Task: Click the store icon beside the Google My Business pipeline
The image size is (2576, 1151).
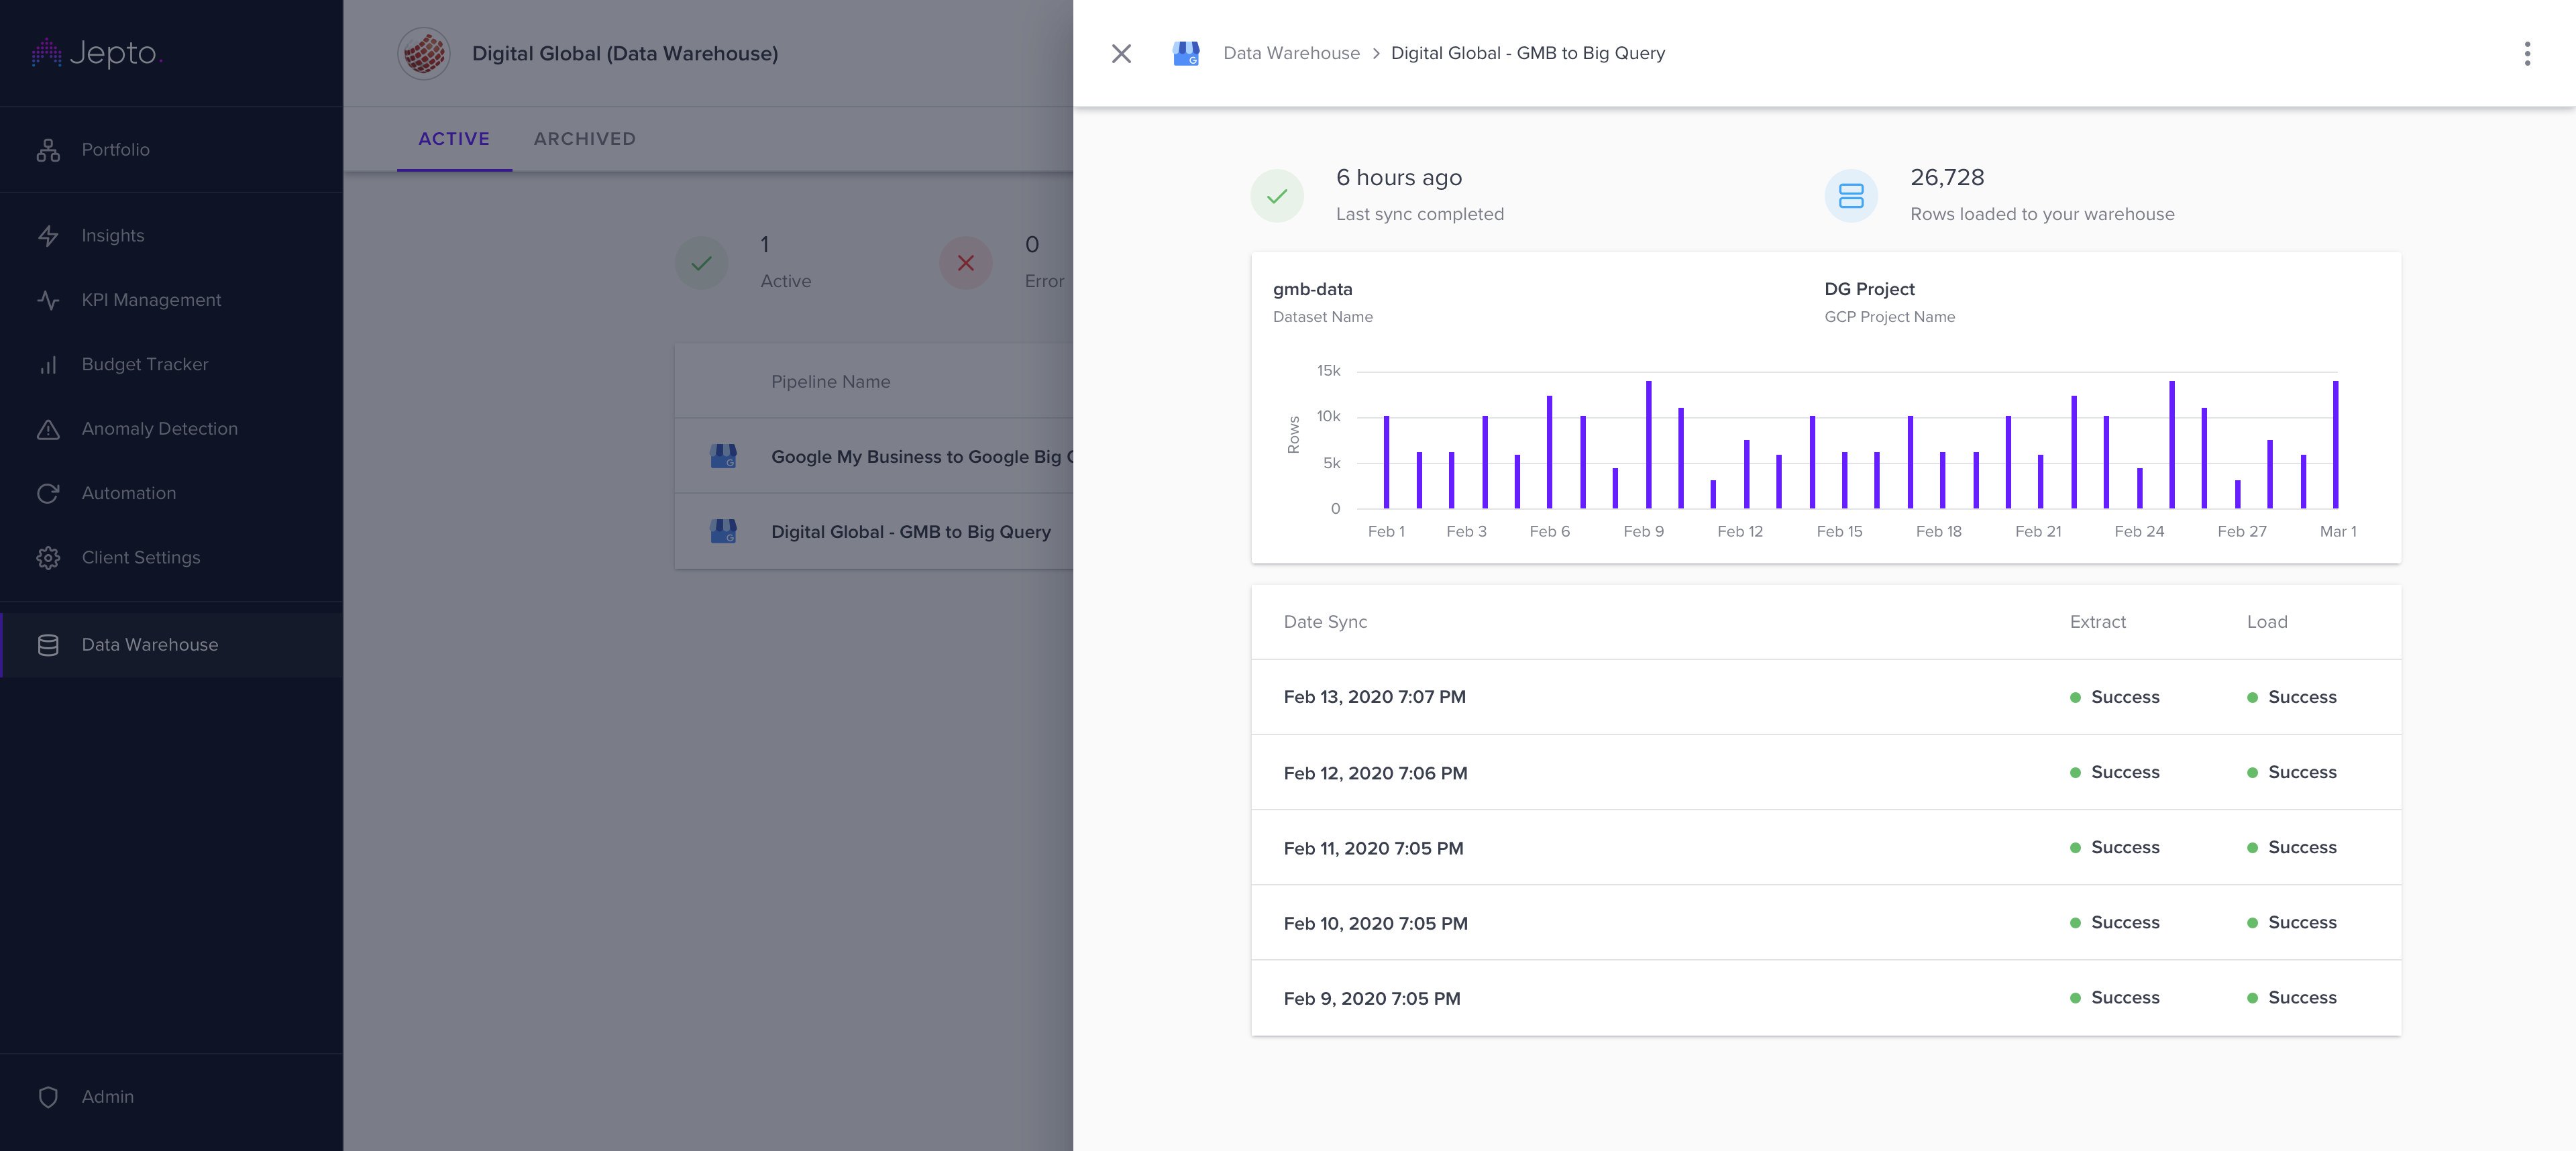Action: pyautogui.click(x=723, y=457)
